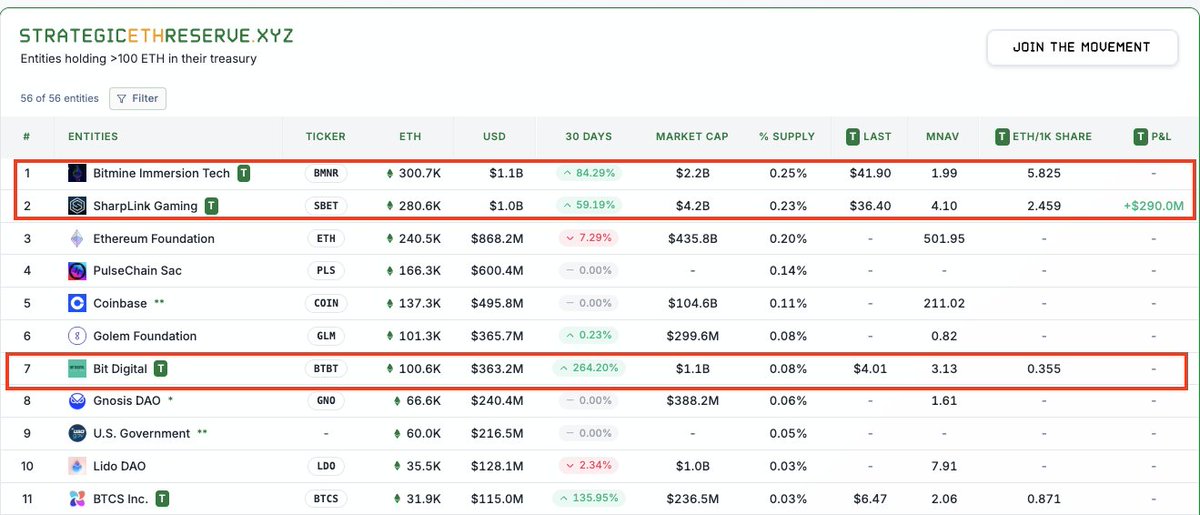Click the SharpLink Gaming logo icon
Image resolution: width=1200 pixels, height=515 pixels.
pyautogui.click(x=77, y=206)
